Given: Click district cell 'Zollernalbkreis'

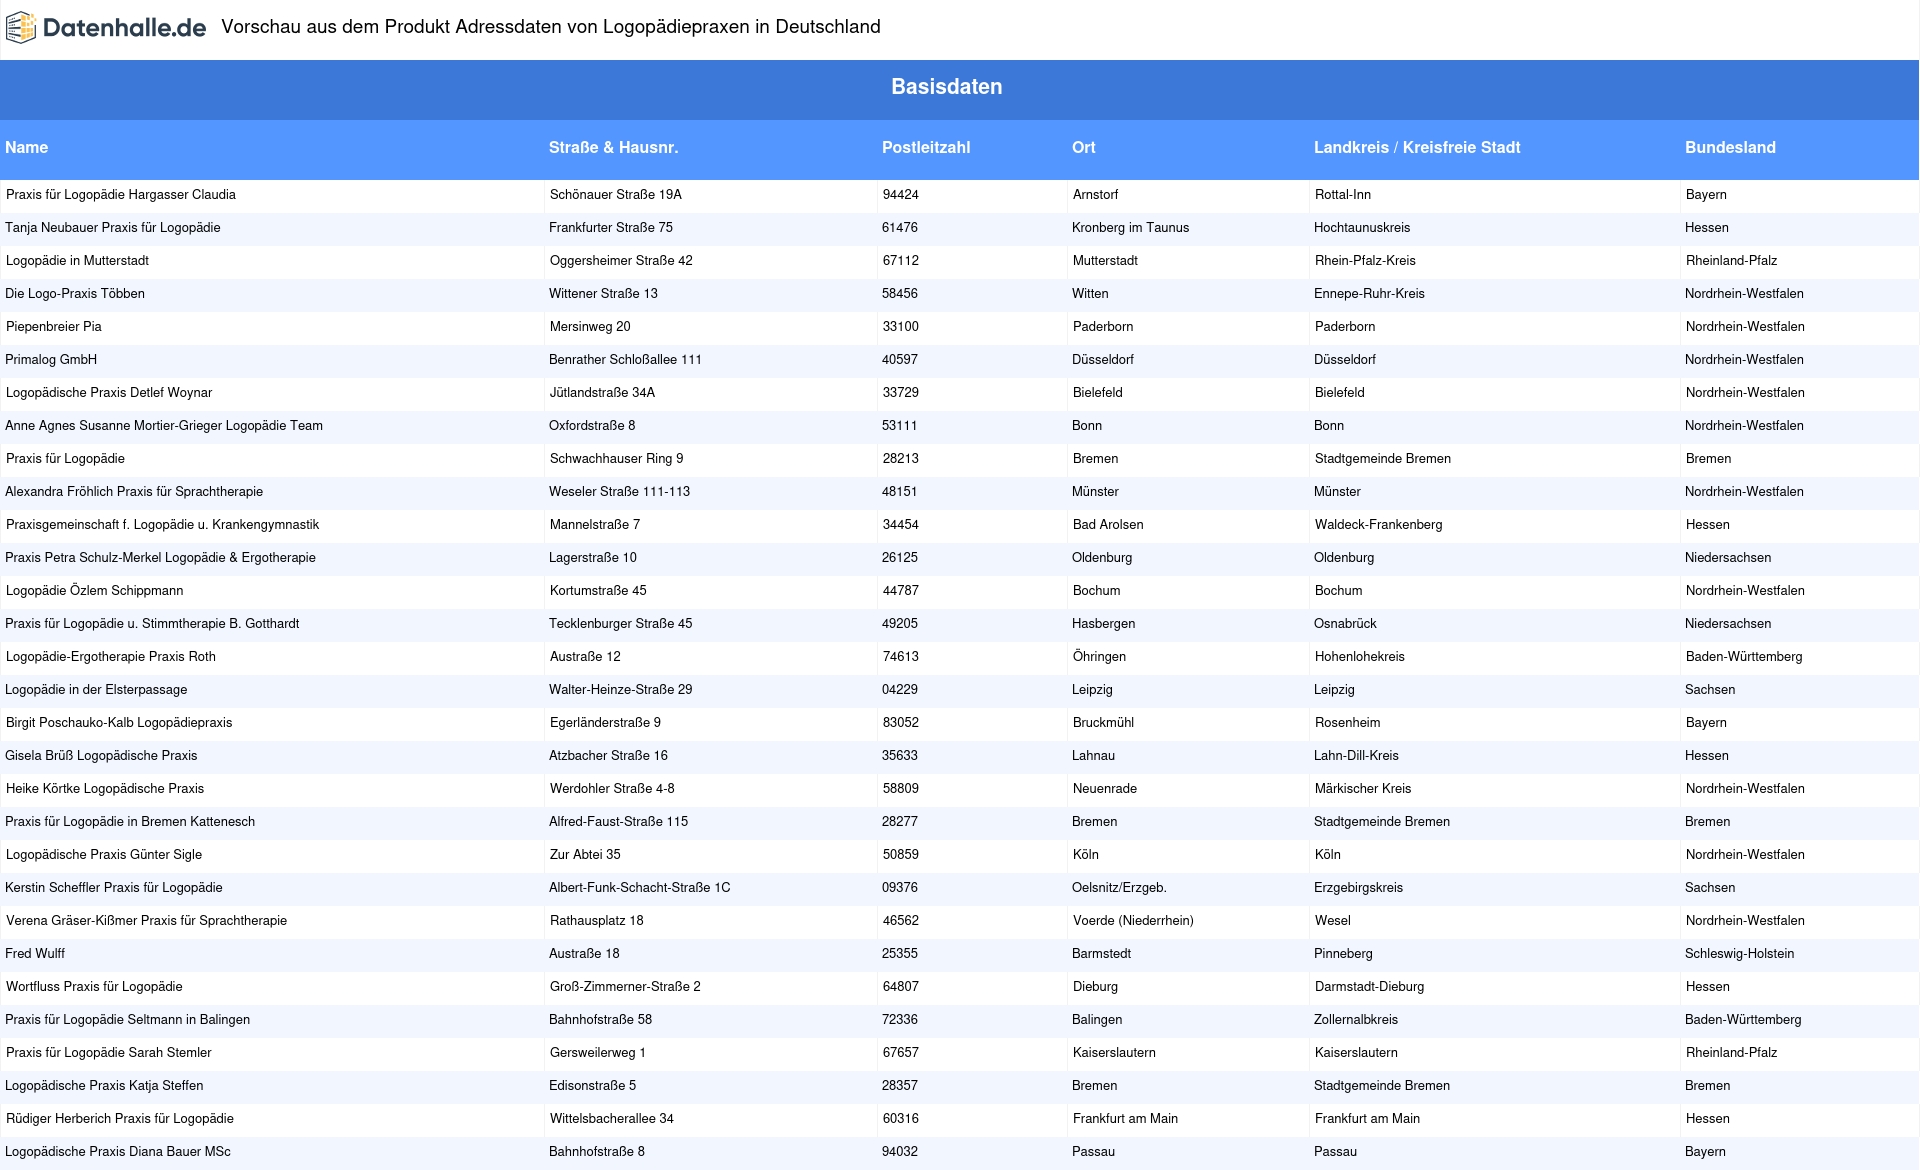Looking at the screenshot, I should 1356,1019.
